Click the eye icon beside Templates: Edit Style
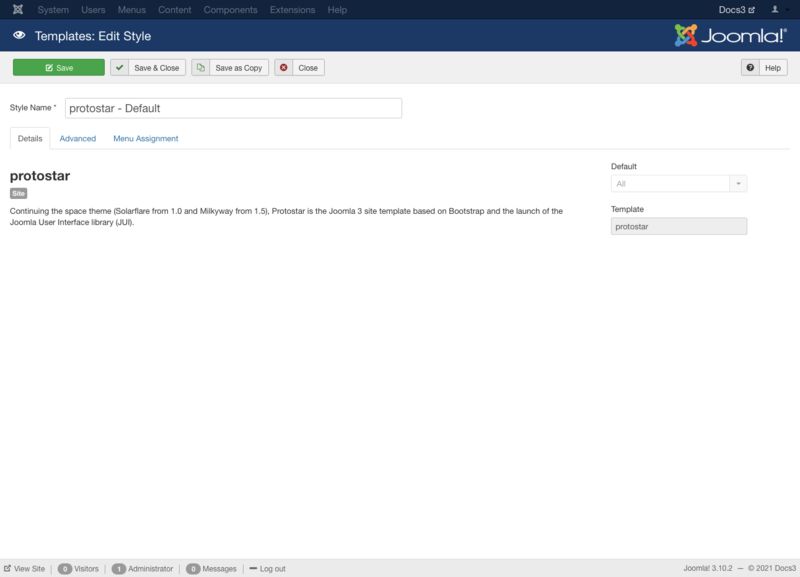Image resolution: width=800 pixels, height=577 pixels. pos(19,36)
